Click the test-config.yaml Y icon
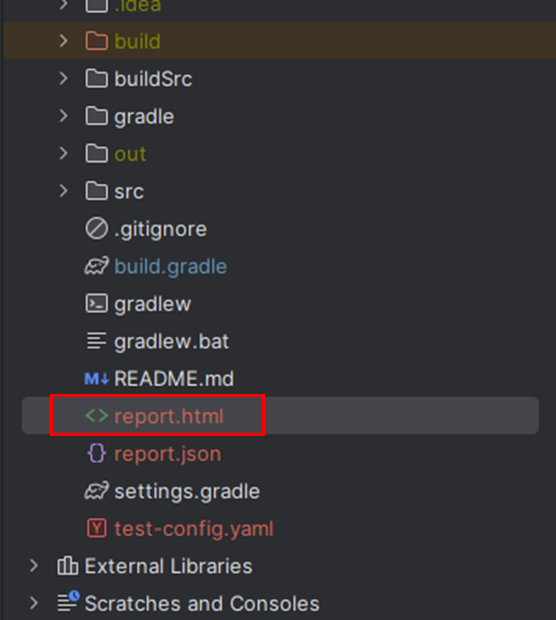This screenshot has height=620, width=556. click(x=96, y=528)
